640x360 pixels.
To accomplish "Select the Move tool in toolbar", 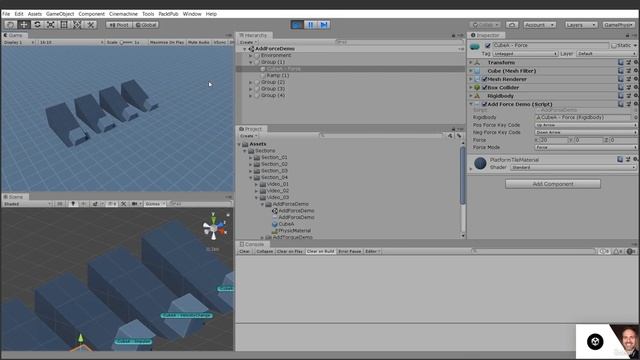I will (24, 25).
